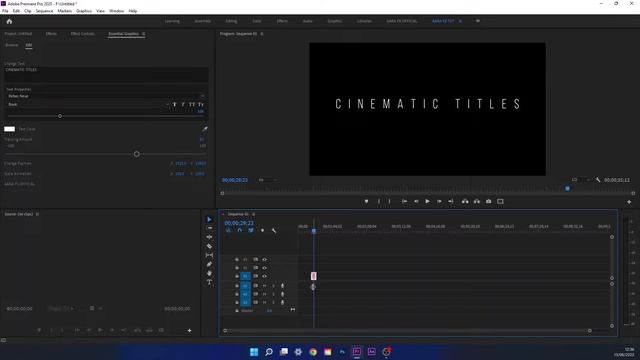The width and height of the screenshot is (640, 360).
Task: Open Program monitor panel menu
Action: tap(262, 34)
